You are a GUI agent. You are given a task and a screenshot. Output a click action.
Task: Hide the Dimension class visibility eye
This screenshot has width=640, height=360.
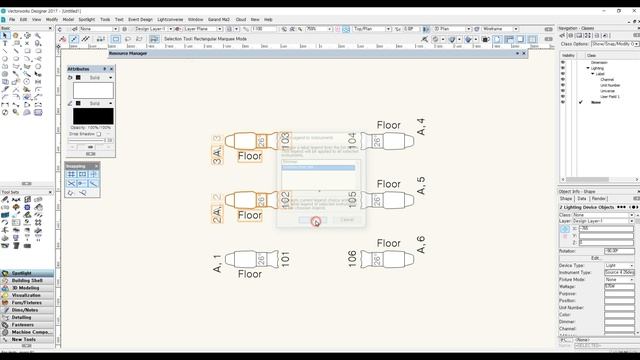[563, 62]
